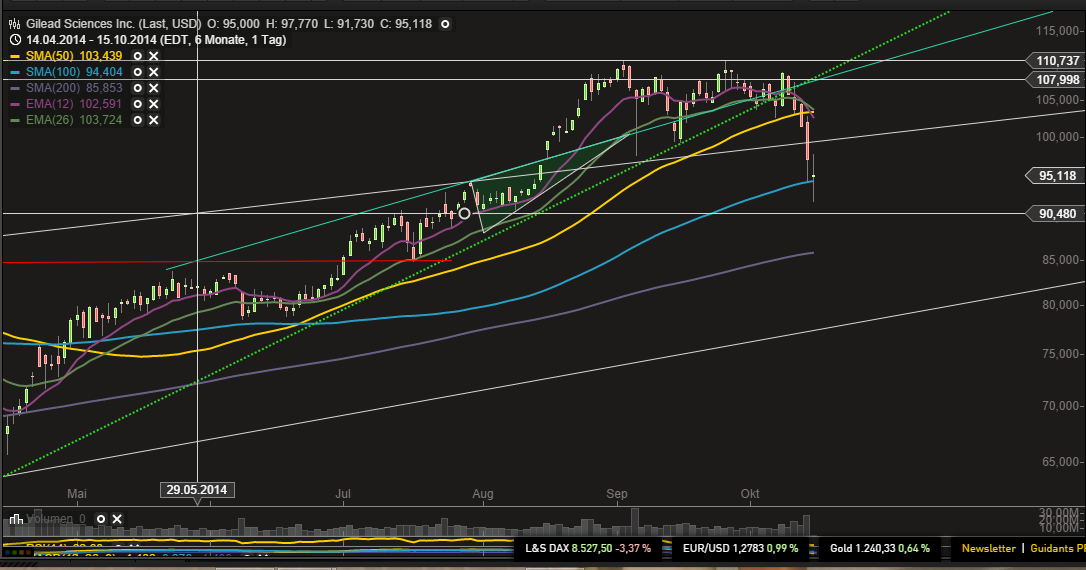Open settings circle for SMA(100)
Viewport: 1086px width, 570px height.
[138, 73]
